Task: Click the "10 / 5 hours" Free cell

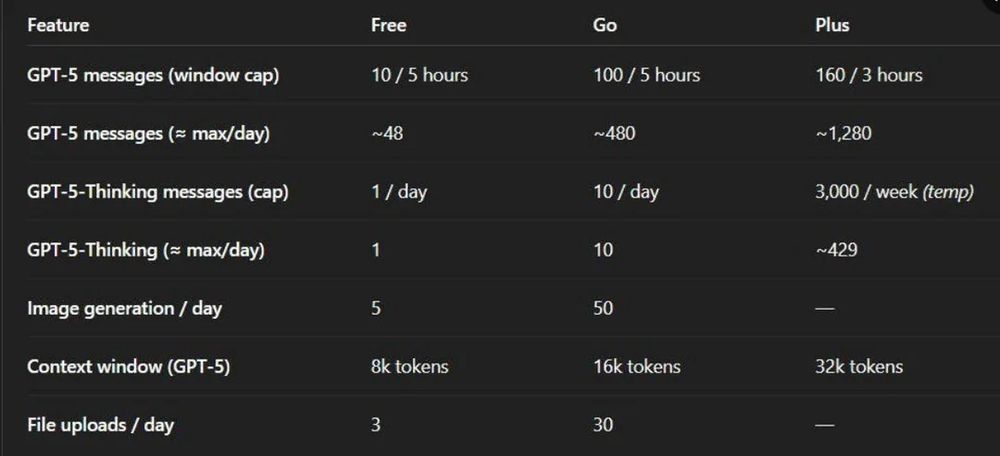Action: 419,75
